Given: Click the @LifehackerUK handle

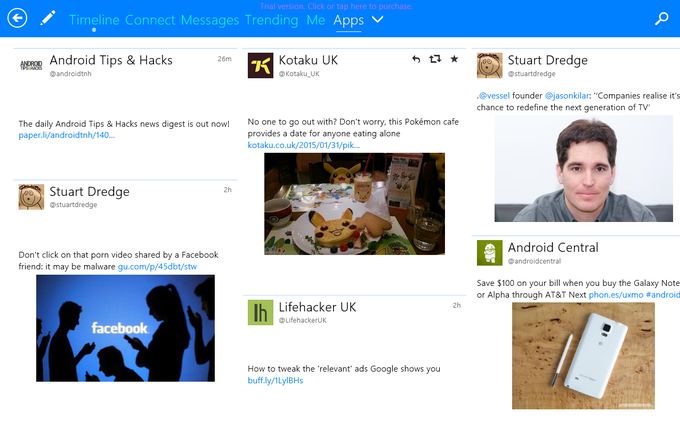Looking at the screenshot, I should point(303,320).
